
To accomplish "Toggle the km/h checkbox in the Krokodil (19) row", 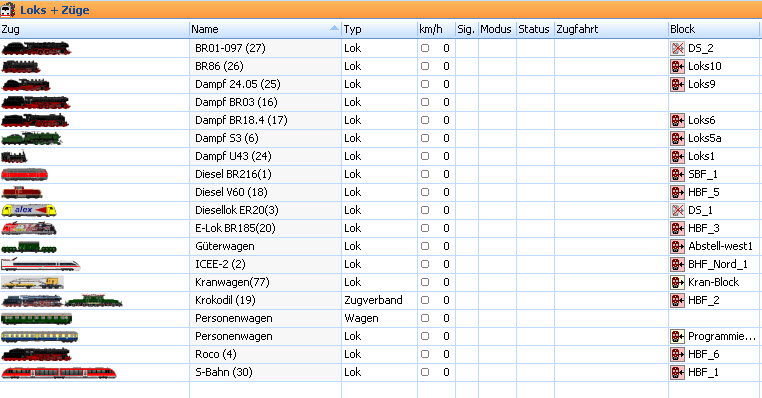I will [x=425, y=300].
